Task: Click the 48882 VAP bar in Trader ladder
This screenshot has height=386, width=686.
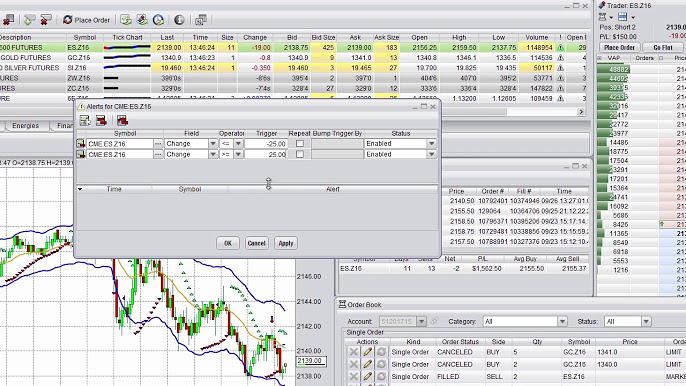Action: 613,70
